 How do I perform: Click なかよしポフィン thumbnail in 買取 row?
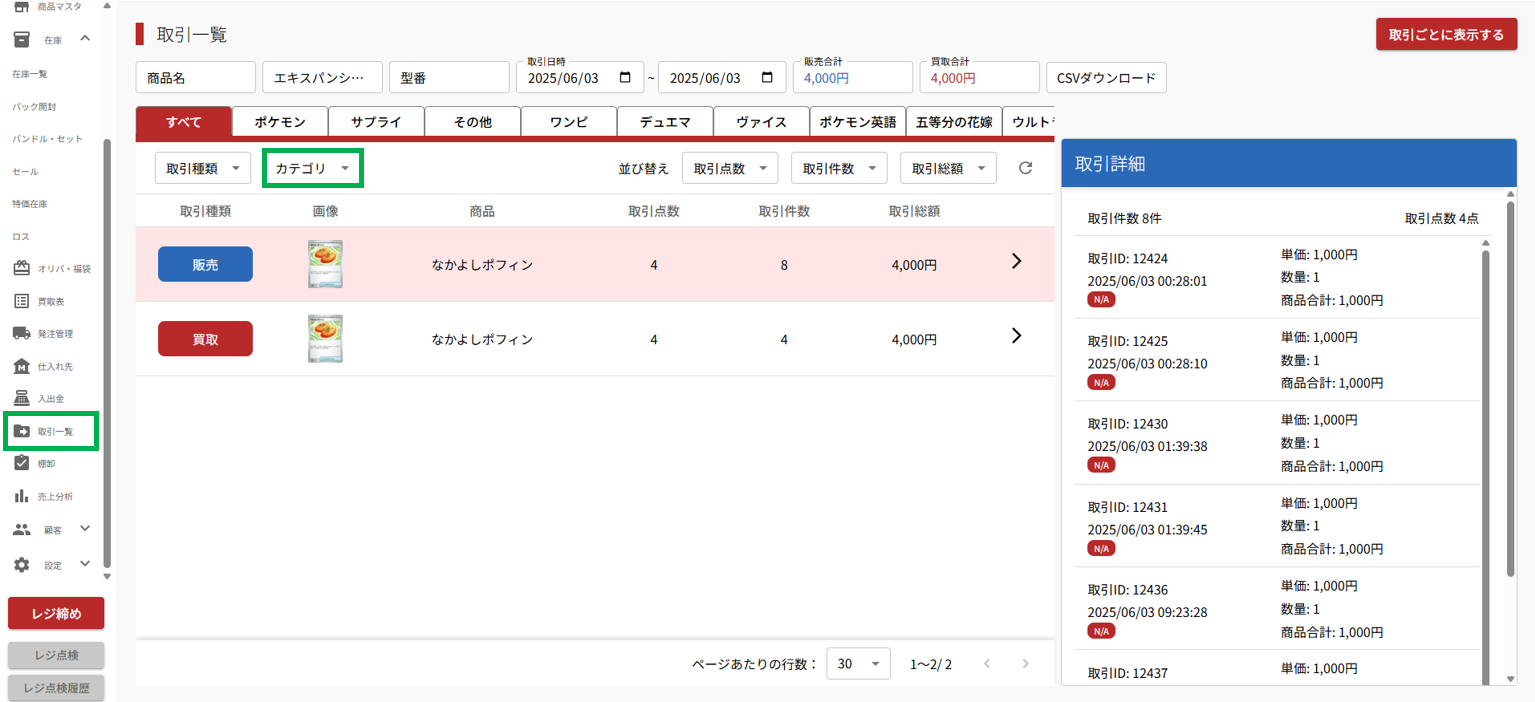pos(325,339)
